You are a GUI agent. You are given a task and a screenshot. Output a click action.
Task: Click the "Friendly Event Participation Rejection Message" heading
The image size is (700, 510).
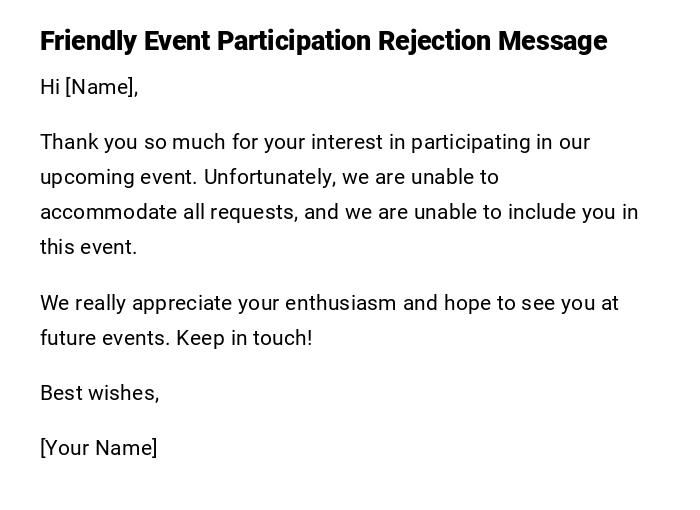click(323, 41)
